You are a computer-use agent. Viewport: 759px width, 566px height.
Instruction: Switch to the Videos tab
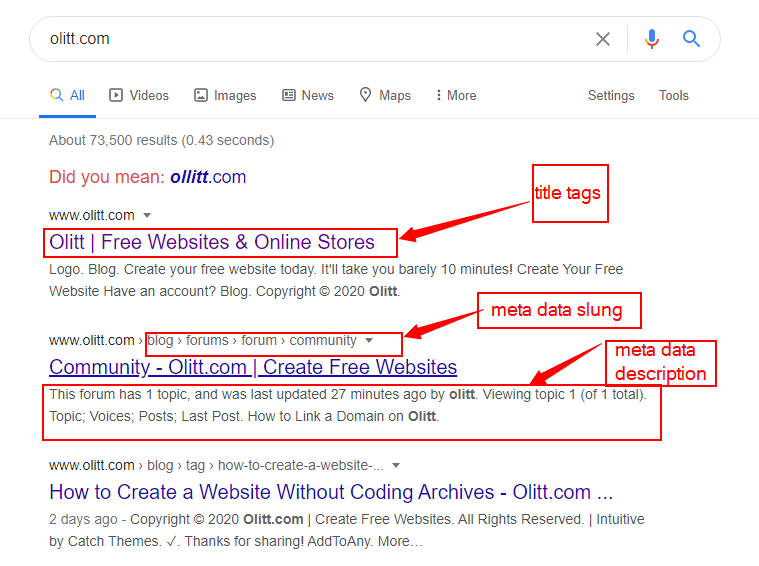139,96
